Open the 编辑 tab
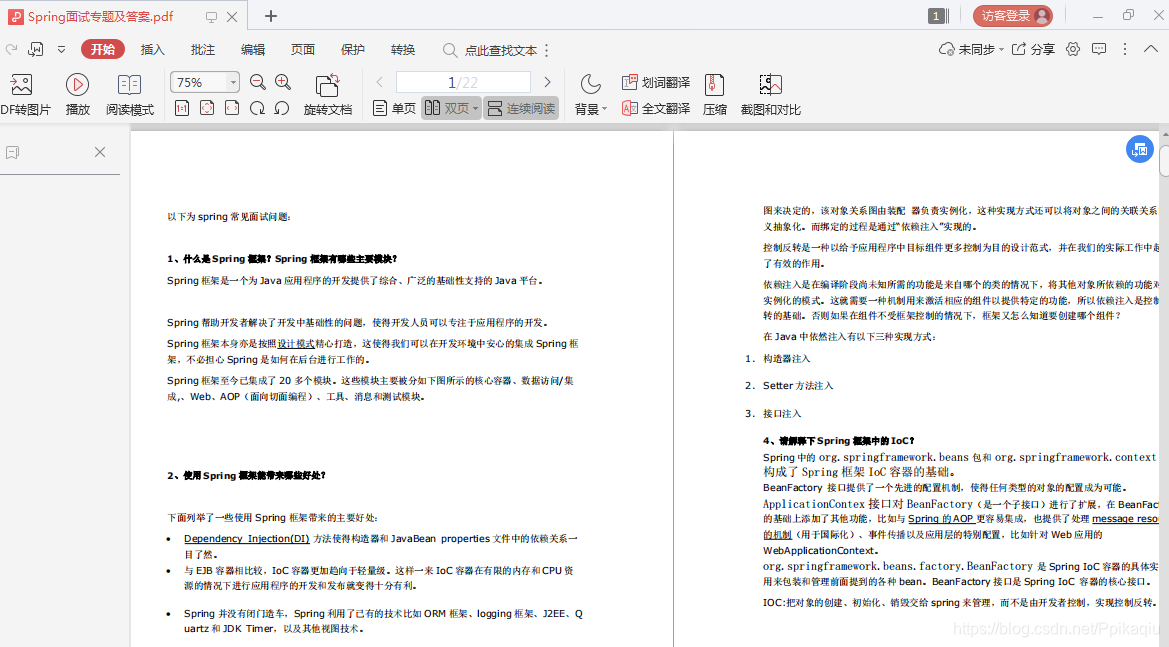 pyautogui.click(x=253, y=50)
